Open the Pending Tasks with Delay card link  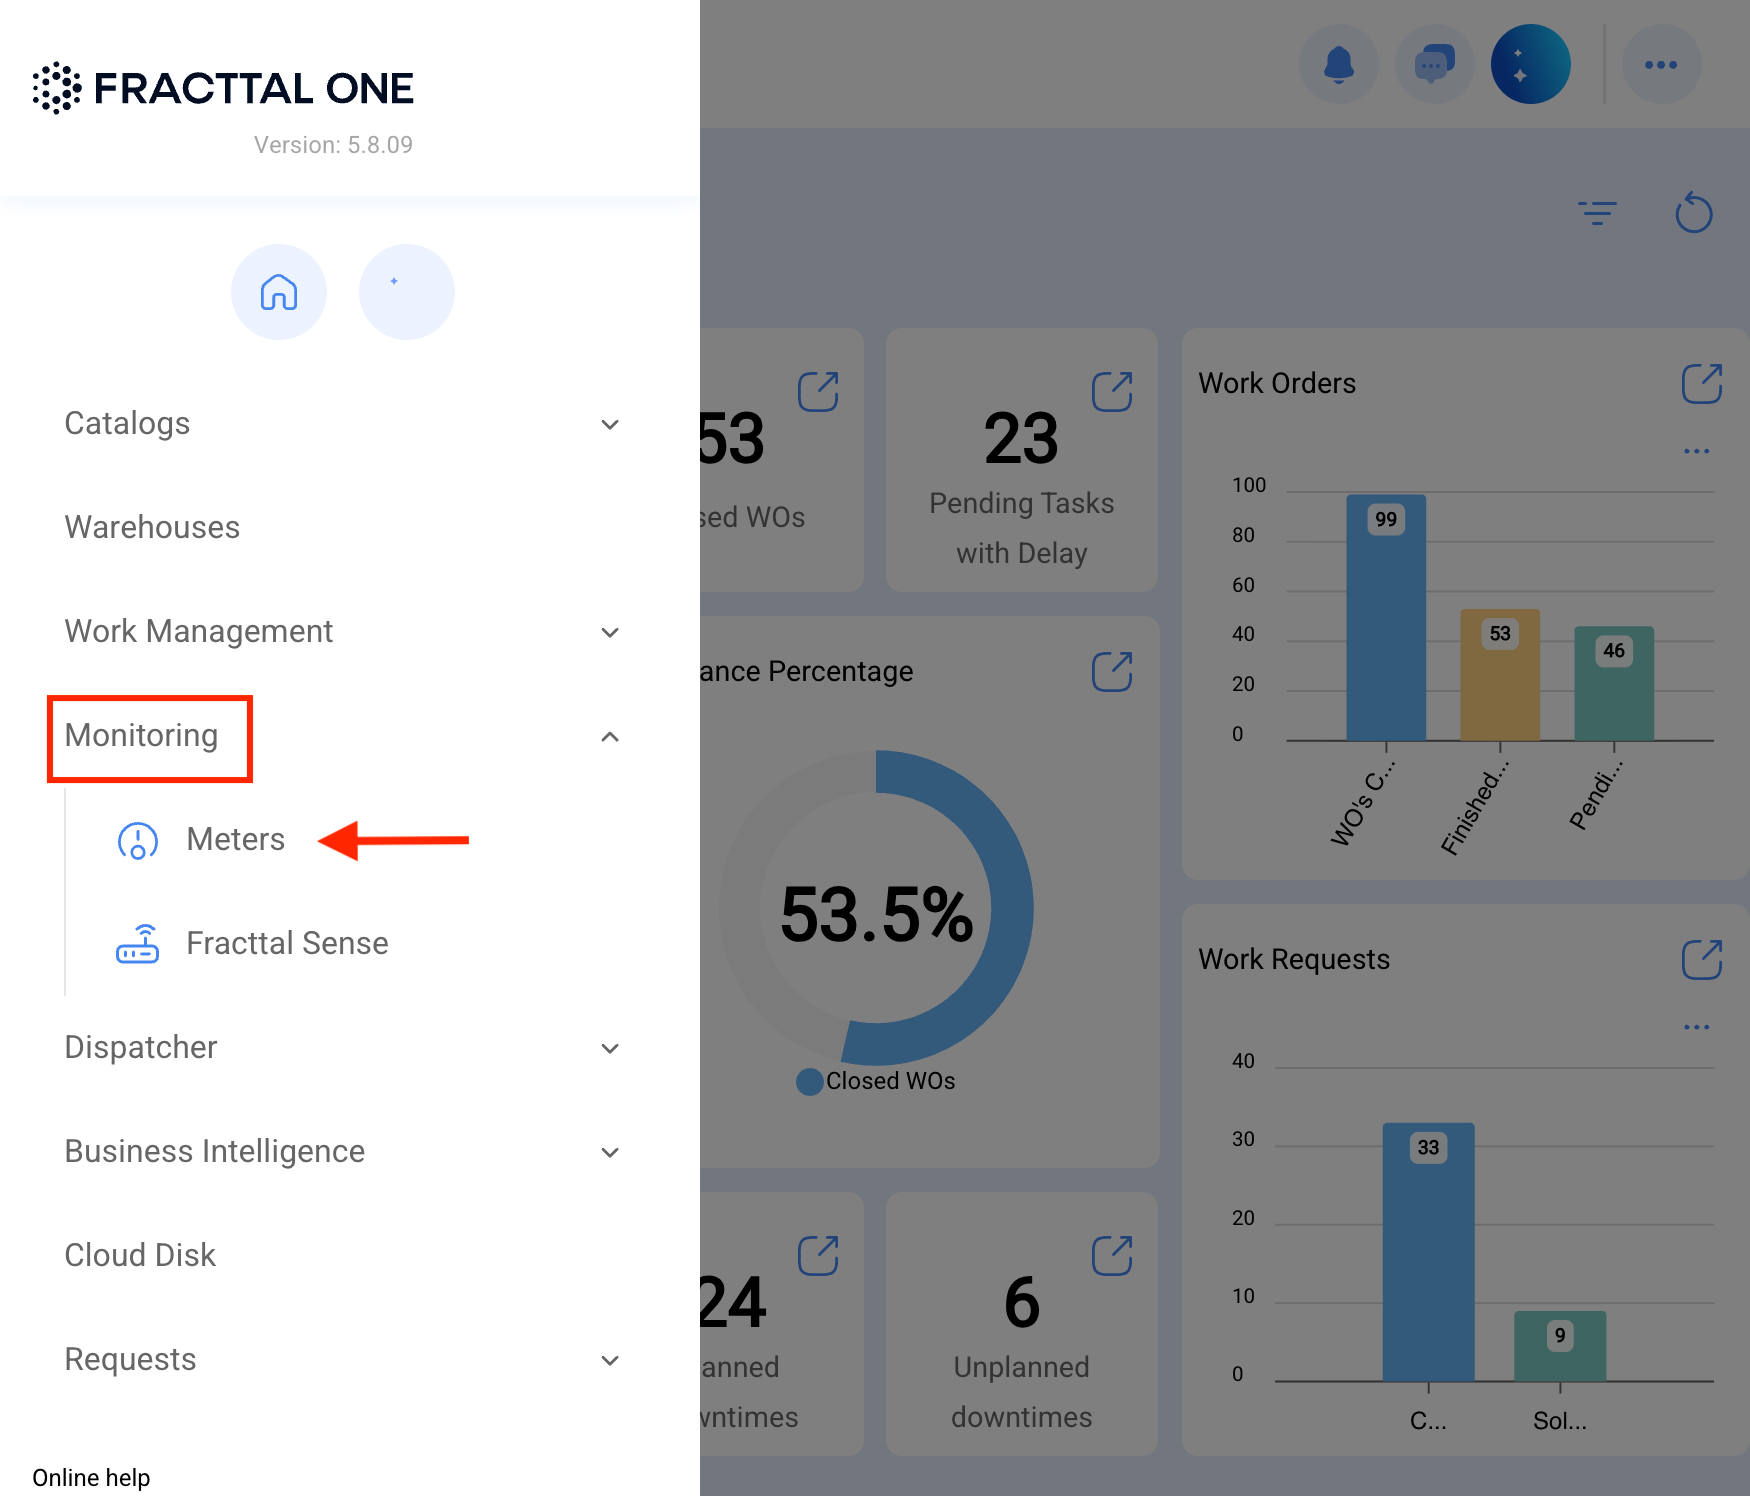pos(1112,392)
